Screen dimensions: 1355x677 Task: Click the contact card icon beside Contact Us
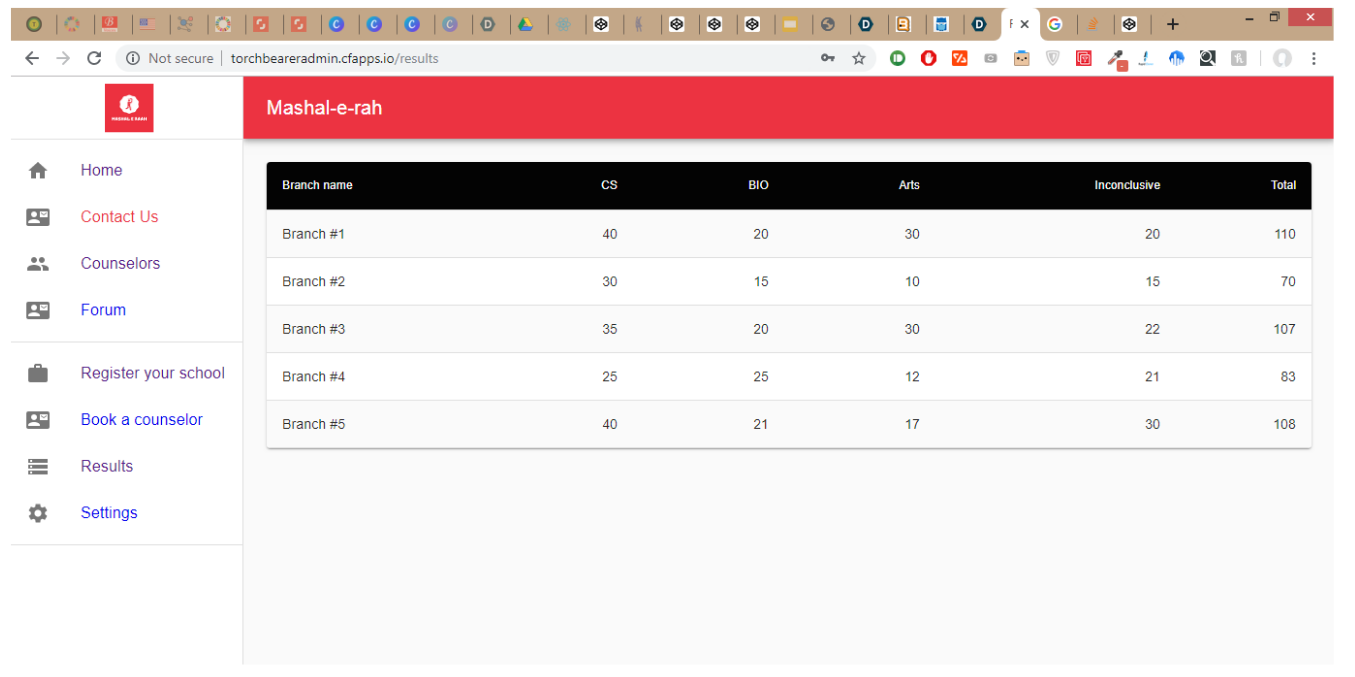[38, 217]
